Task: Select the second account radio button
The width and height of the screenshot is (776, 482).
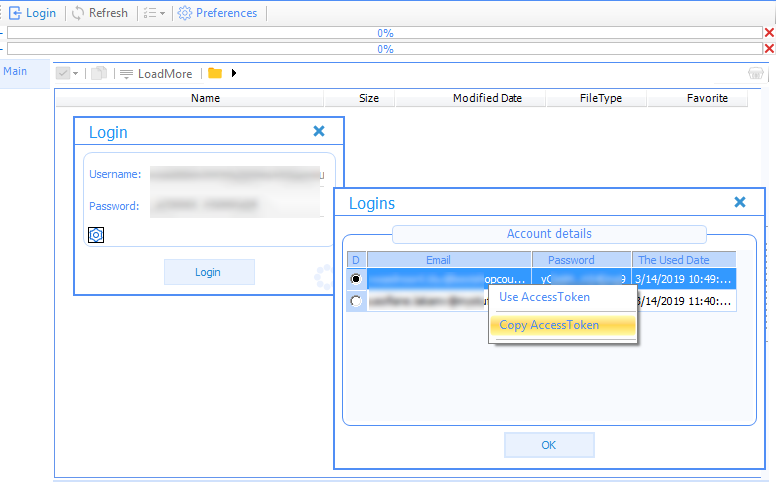Action: [x=356, y=301]
